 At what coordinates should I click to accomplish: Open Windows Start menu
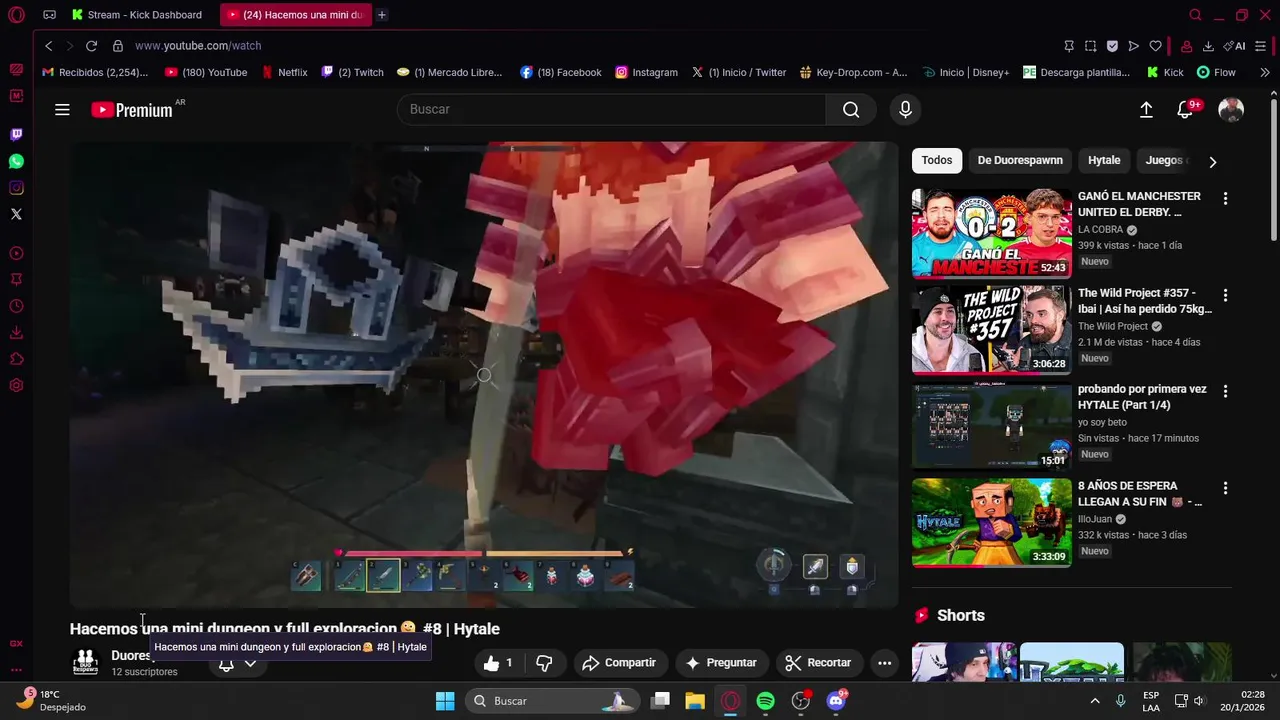click(445, 701)
